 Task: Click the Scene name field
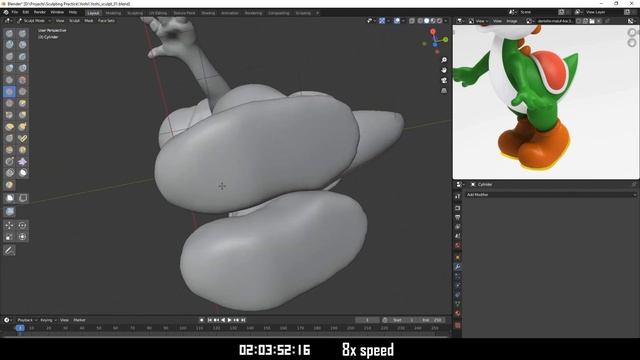pyautogui.click(x=537, y=12)
